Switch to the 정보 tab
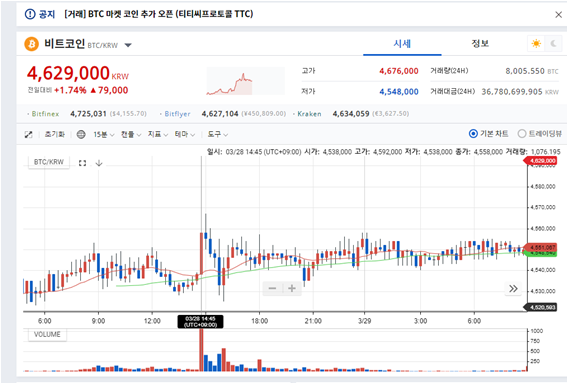This screenshot has width=567, height=383. [x=480, y=44]
